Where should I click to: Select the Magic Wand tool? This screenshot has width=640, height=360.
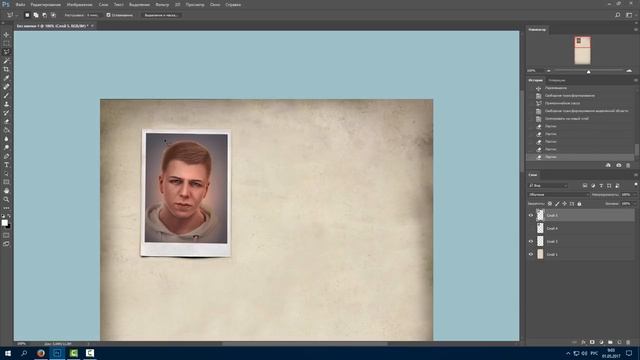6,61
